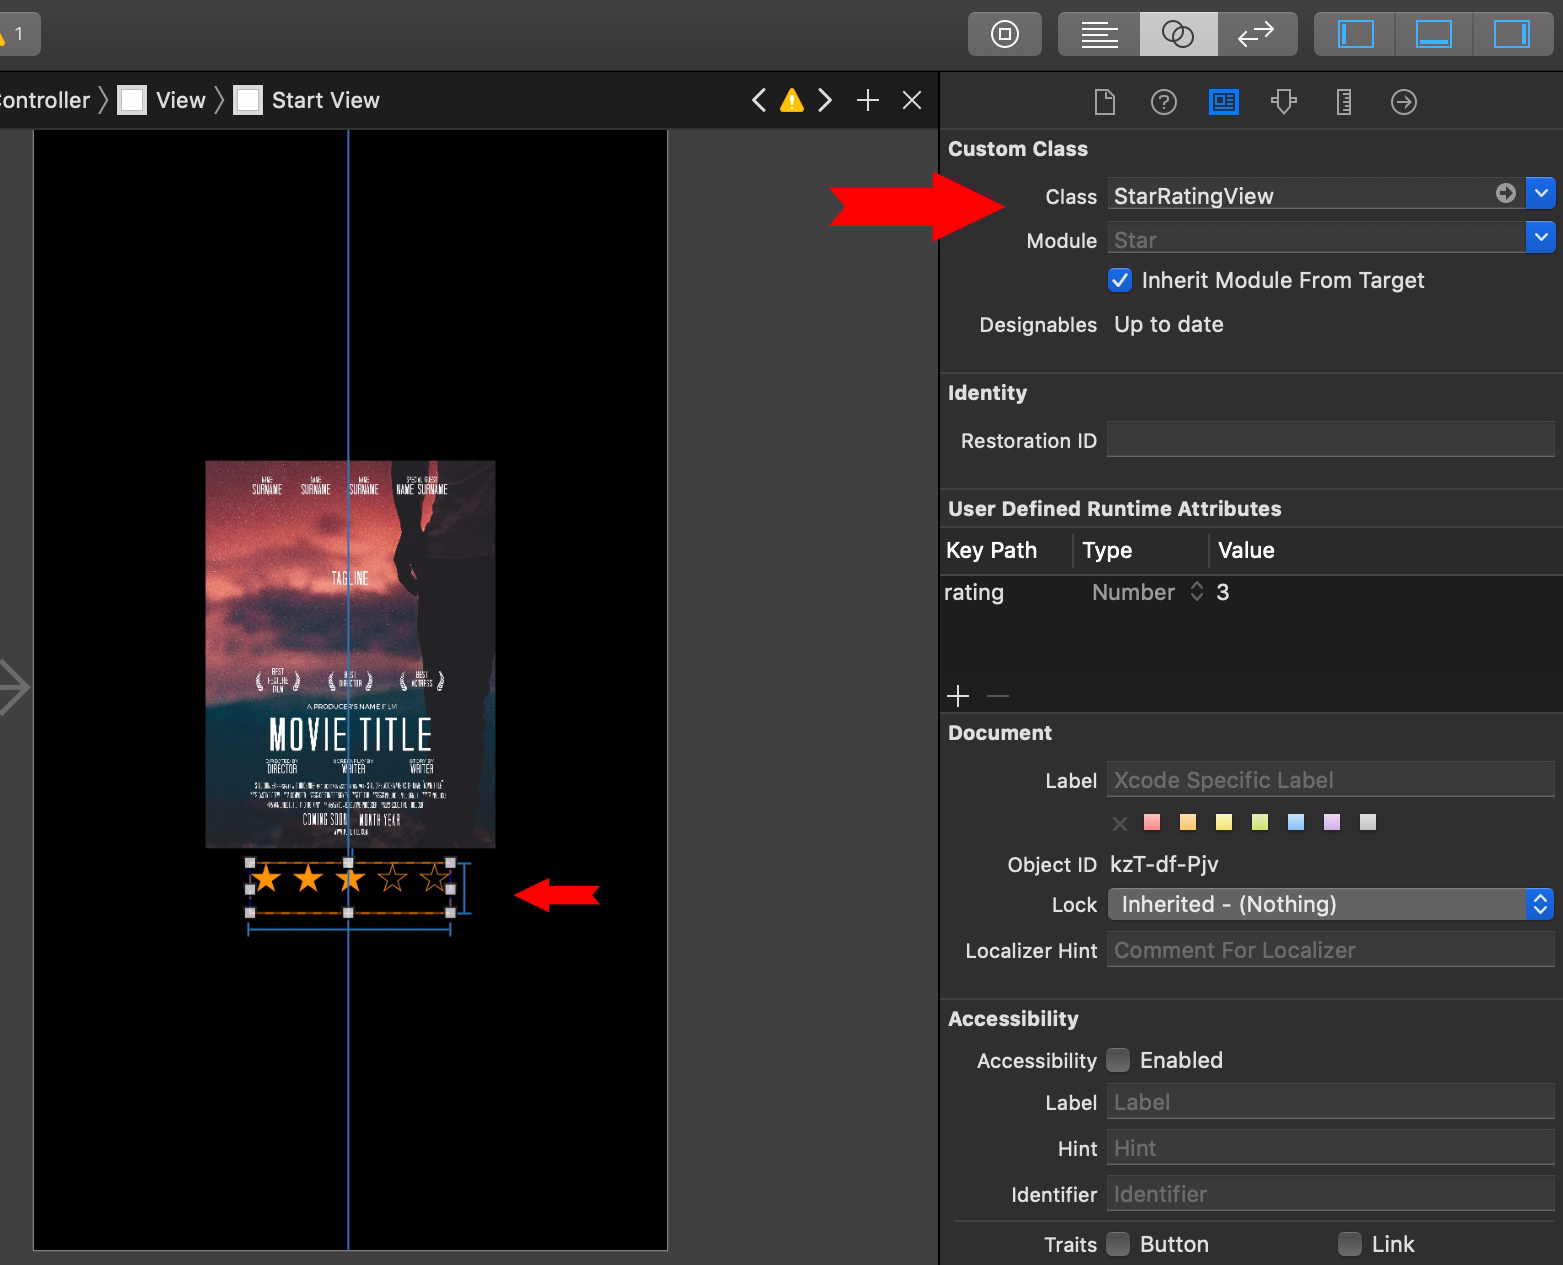This screenshot has width=1563, height=1265.
Task: Open the File inspector tab
Action: (1104, 102)
